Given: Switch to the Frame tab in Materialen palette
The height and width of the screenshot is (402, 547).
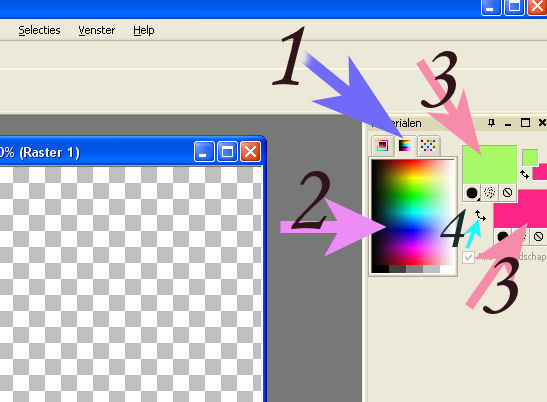Looking at the screenshot, I should coord(382,145).
